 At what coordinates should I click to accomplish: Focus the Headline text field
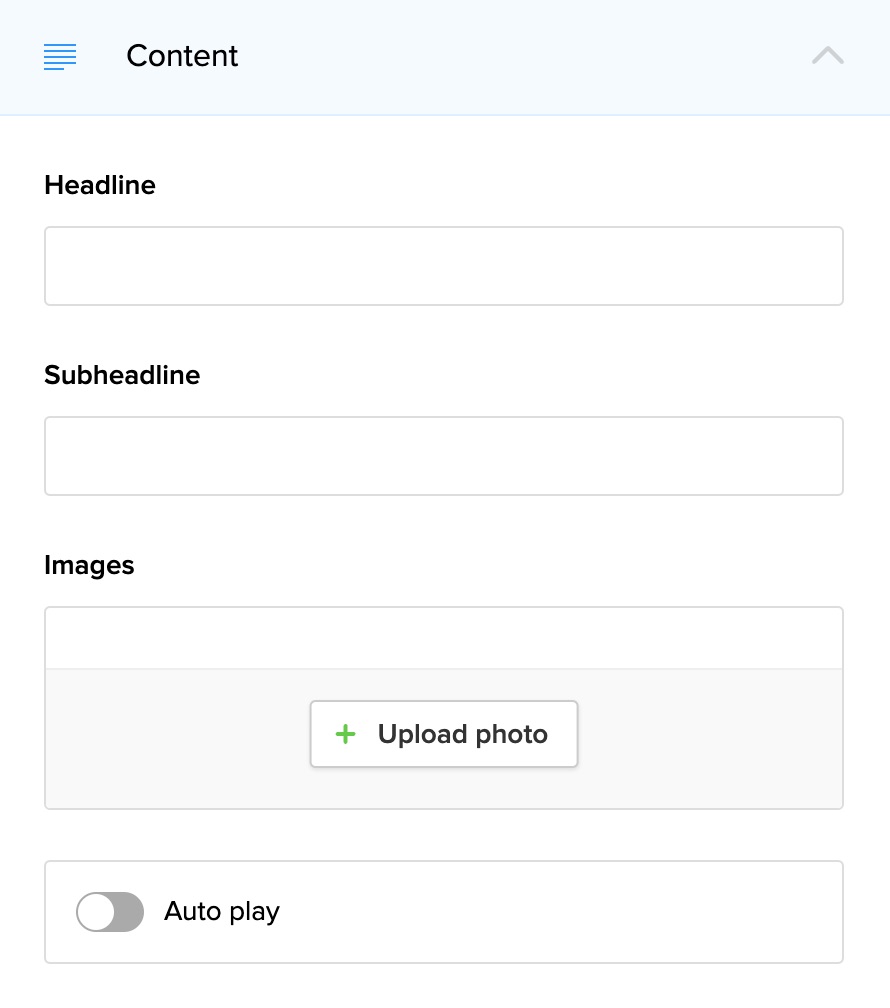coord(443,266)
